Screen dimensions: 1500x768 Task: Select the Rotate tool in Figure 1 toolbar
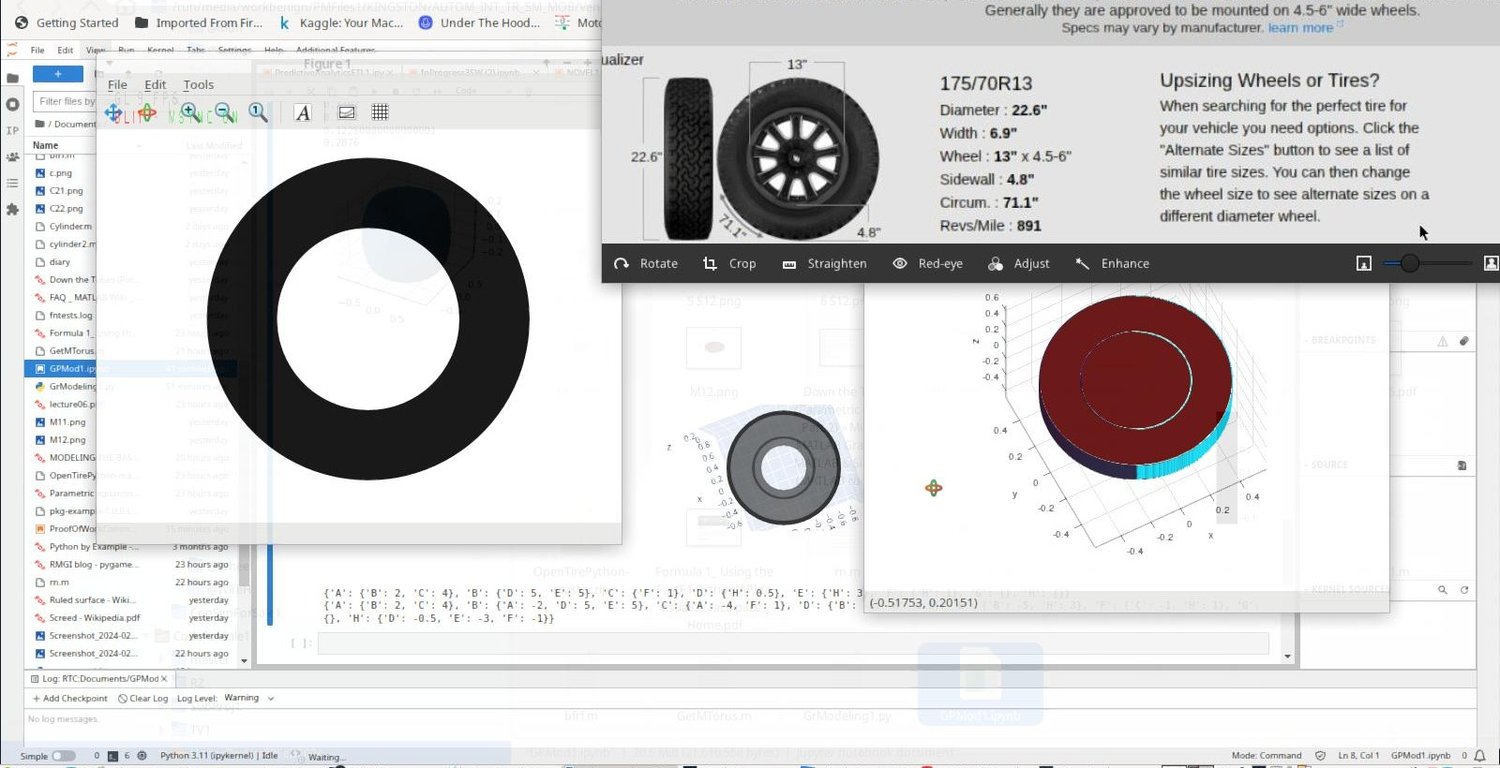click(147, 112)
